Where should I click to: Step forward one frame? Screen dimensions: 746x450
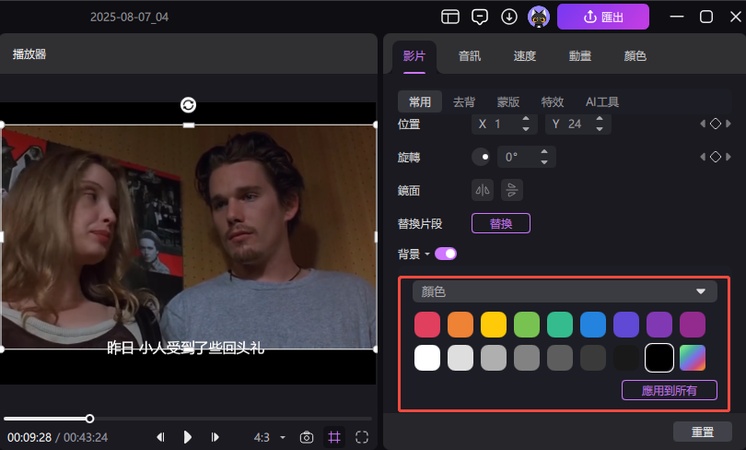coord(215,437)
